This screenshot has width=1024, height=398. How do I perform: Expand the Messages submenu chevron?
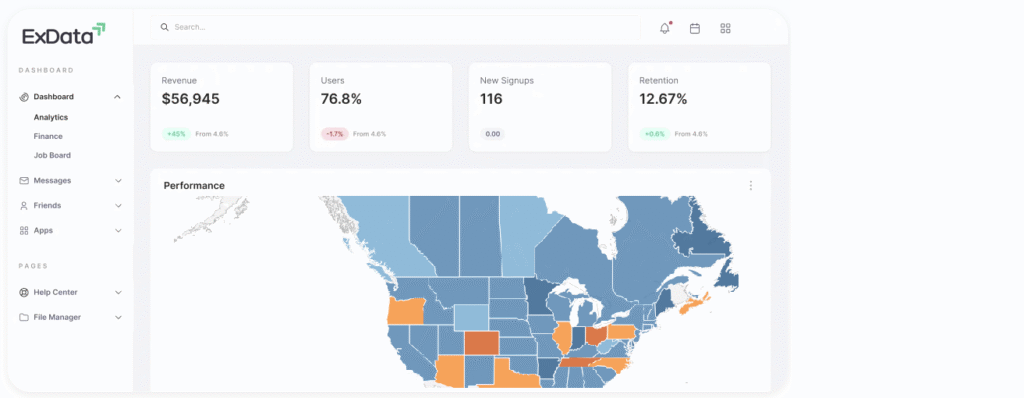click(x=118, y=180)
